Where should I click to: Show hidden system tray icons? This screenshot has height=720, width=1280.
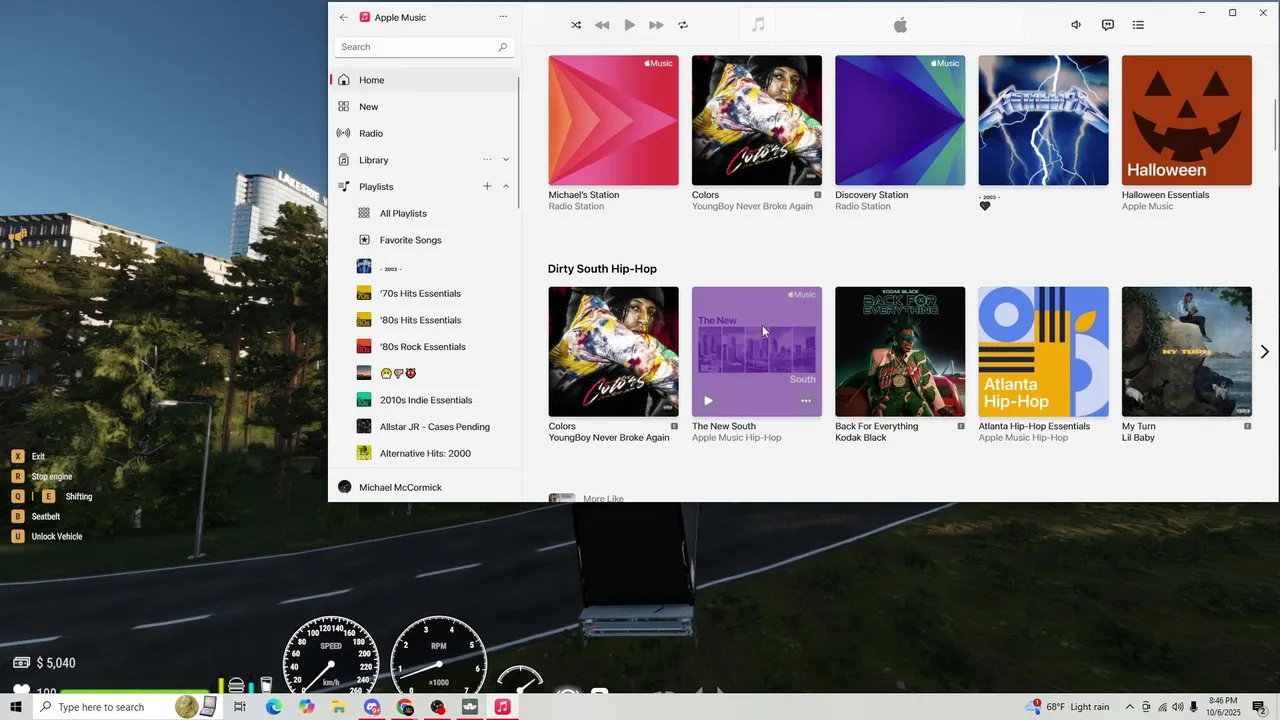(x=1130, y=707)
